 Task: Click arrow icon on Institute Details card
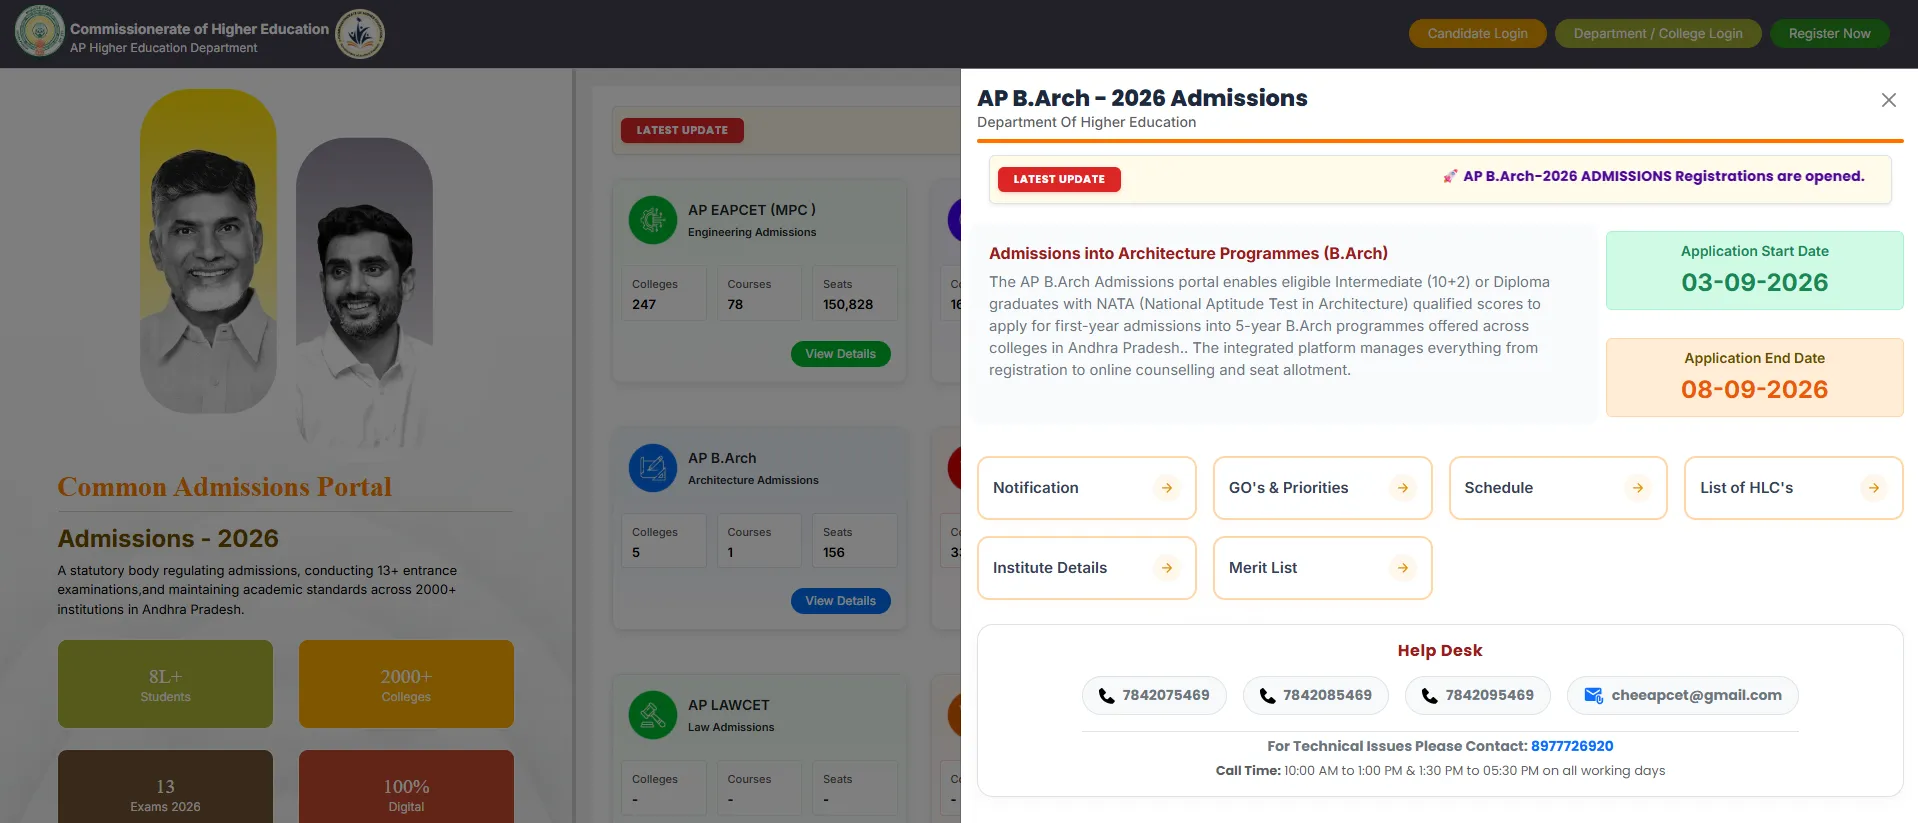[x=1167, y=568]
